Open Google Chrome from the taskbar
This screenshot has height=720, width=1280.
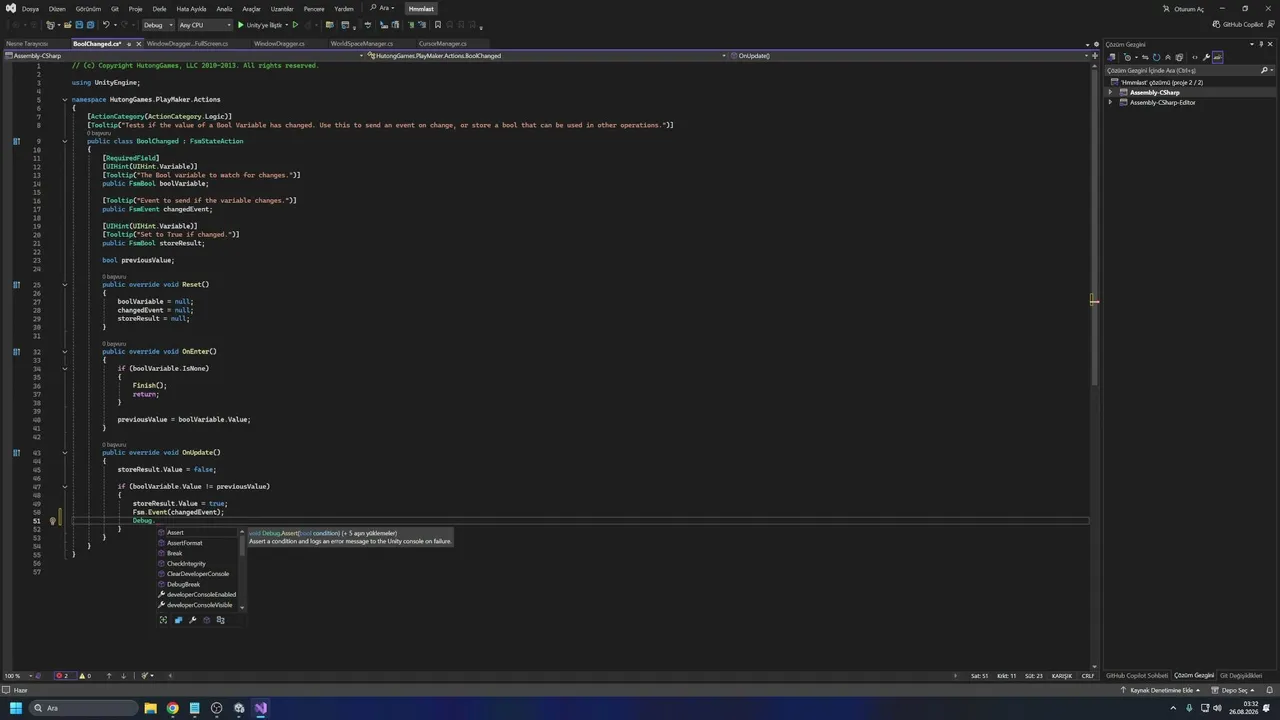(172, 708)
